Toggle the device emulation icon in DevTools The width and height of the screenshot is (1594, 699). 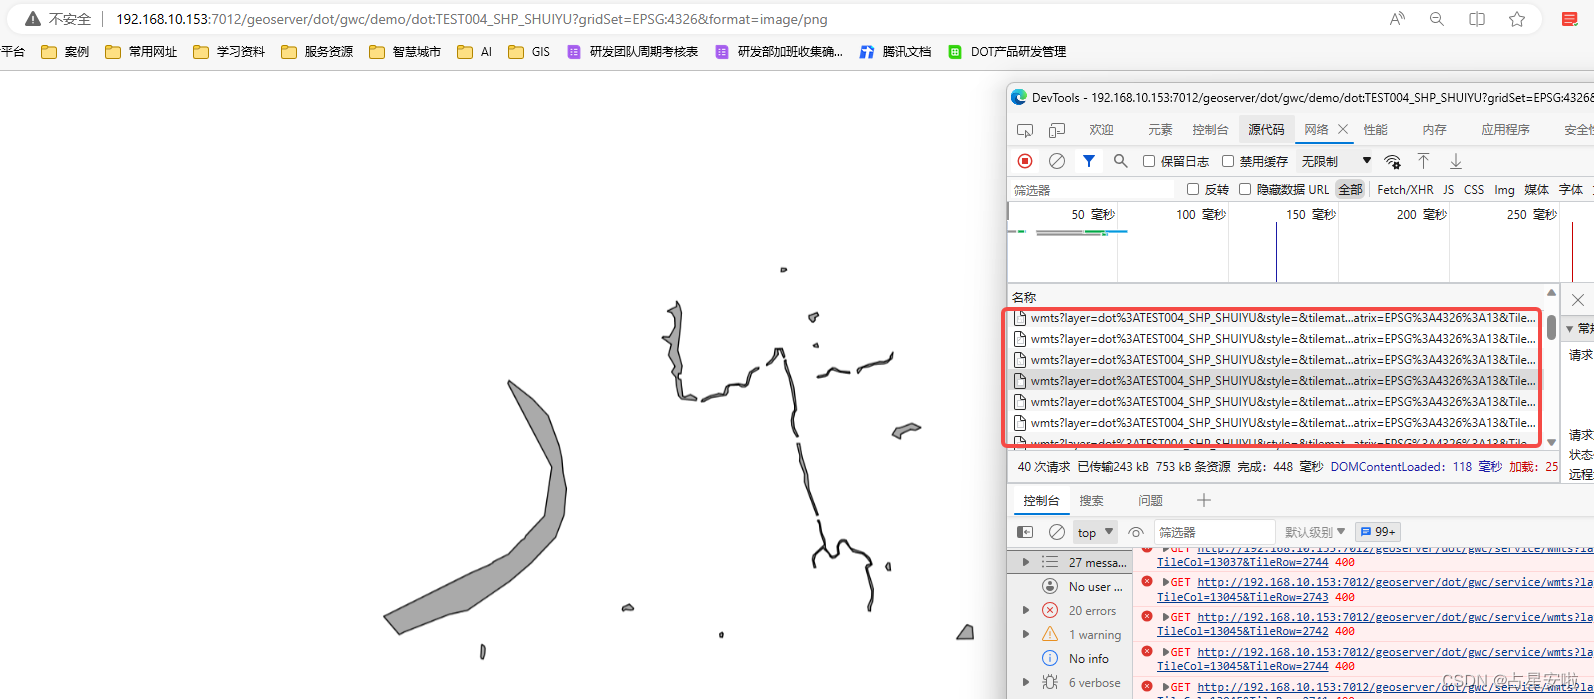[x=1057, y=130]
